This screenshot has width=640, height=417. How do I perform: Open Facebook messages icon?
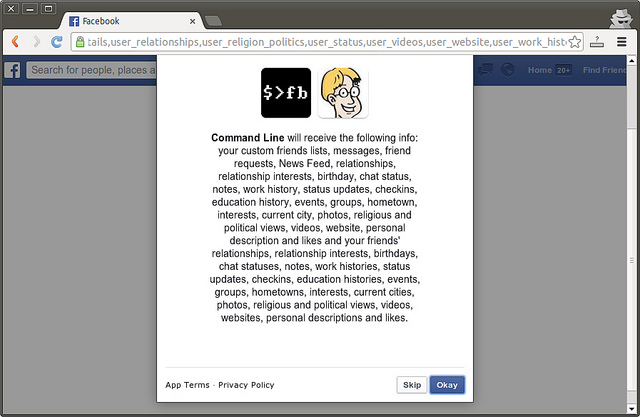click(x=485, y=70)
